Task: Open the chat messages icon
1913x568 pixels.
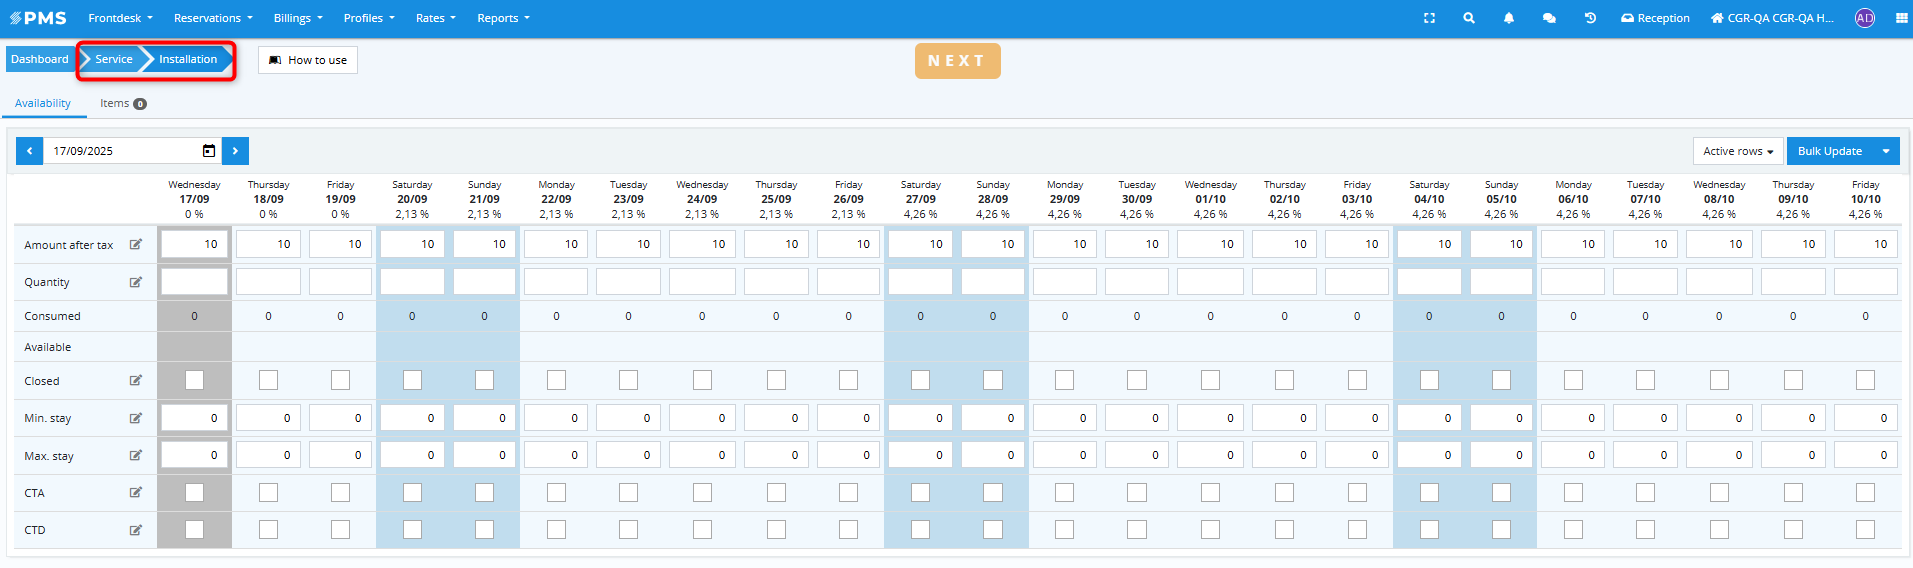Action: click(x=1549, y=18)
